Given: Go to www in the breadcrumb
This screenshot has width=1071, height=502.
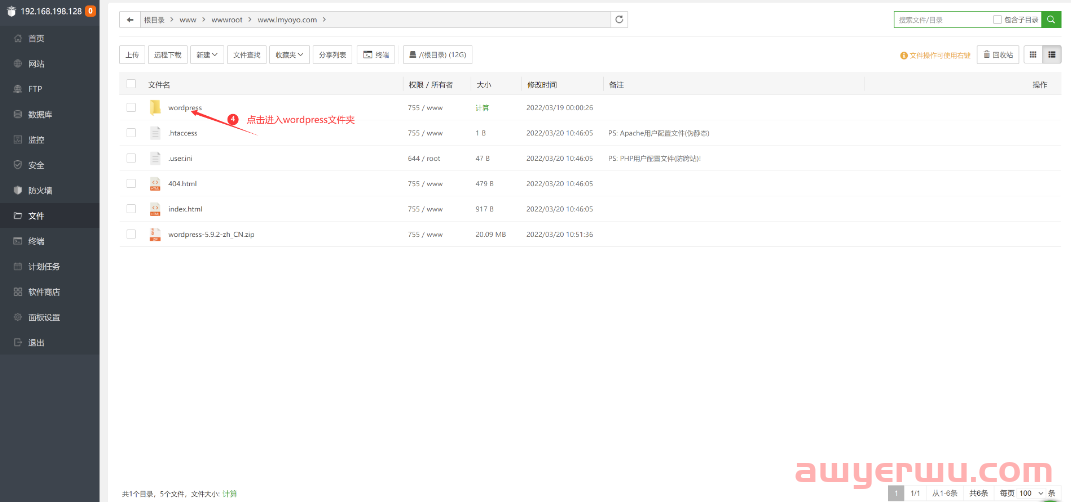Looking at the screenshot, I should coord(188,20).
